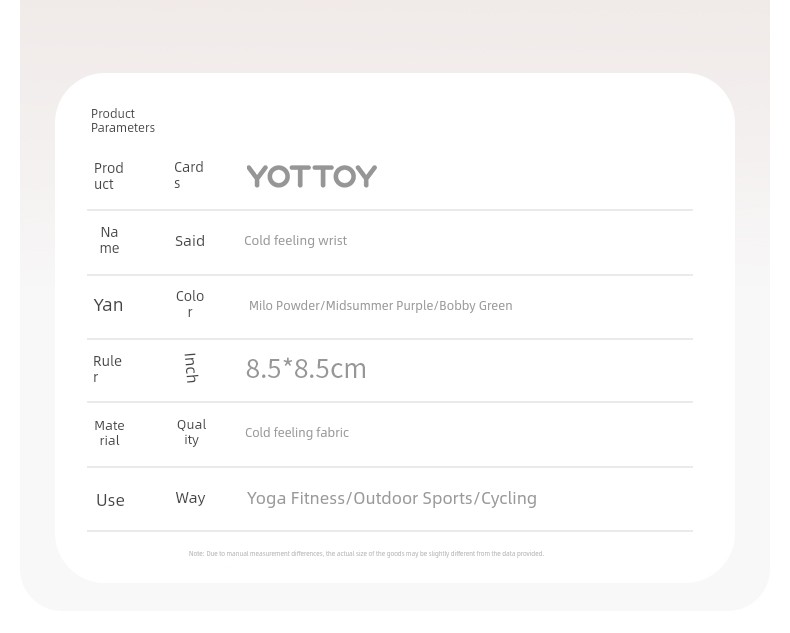Click the YOTTOY brand logo
The height and width of the screenshot is (633, 790).
[311, 176]
